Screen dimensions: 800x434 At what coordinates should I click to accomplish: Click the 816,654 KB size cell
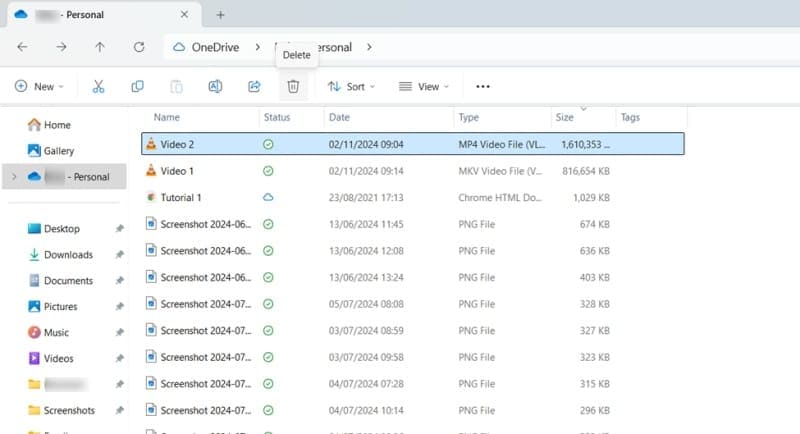click(586, 171)
